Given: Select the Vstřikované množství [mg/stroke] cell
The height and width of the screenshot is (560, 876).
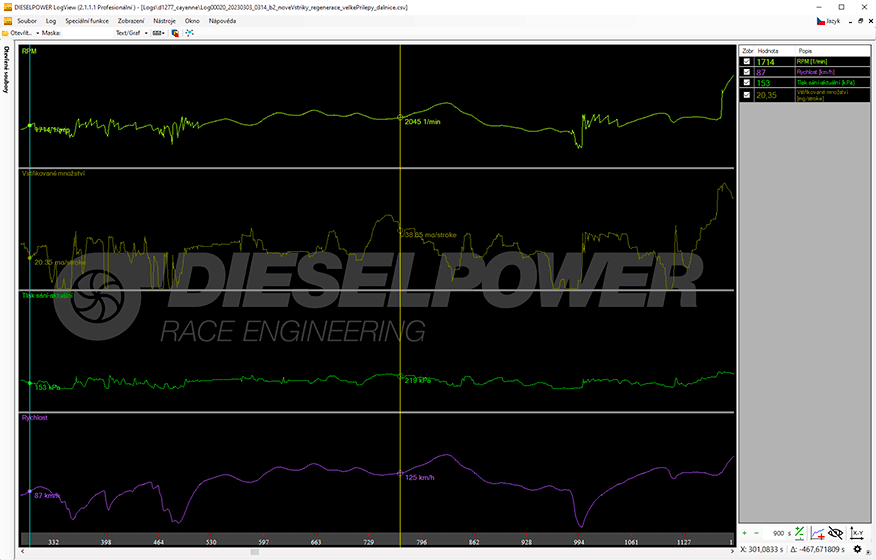Looking at the screenshot, I should (x=832, y=95).
